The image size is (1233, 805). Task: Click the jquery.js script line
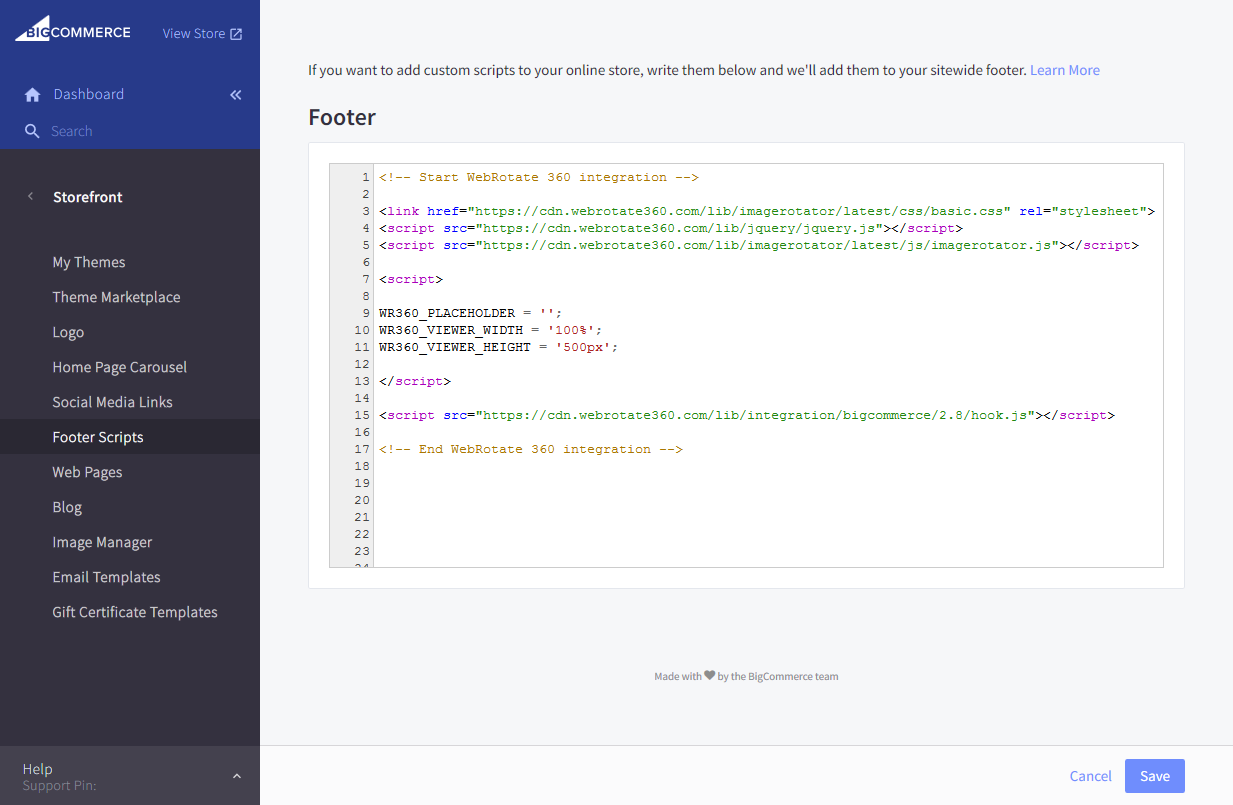point(671,228)
